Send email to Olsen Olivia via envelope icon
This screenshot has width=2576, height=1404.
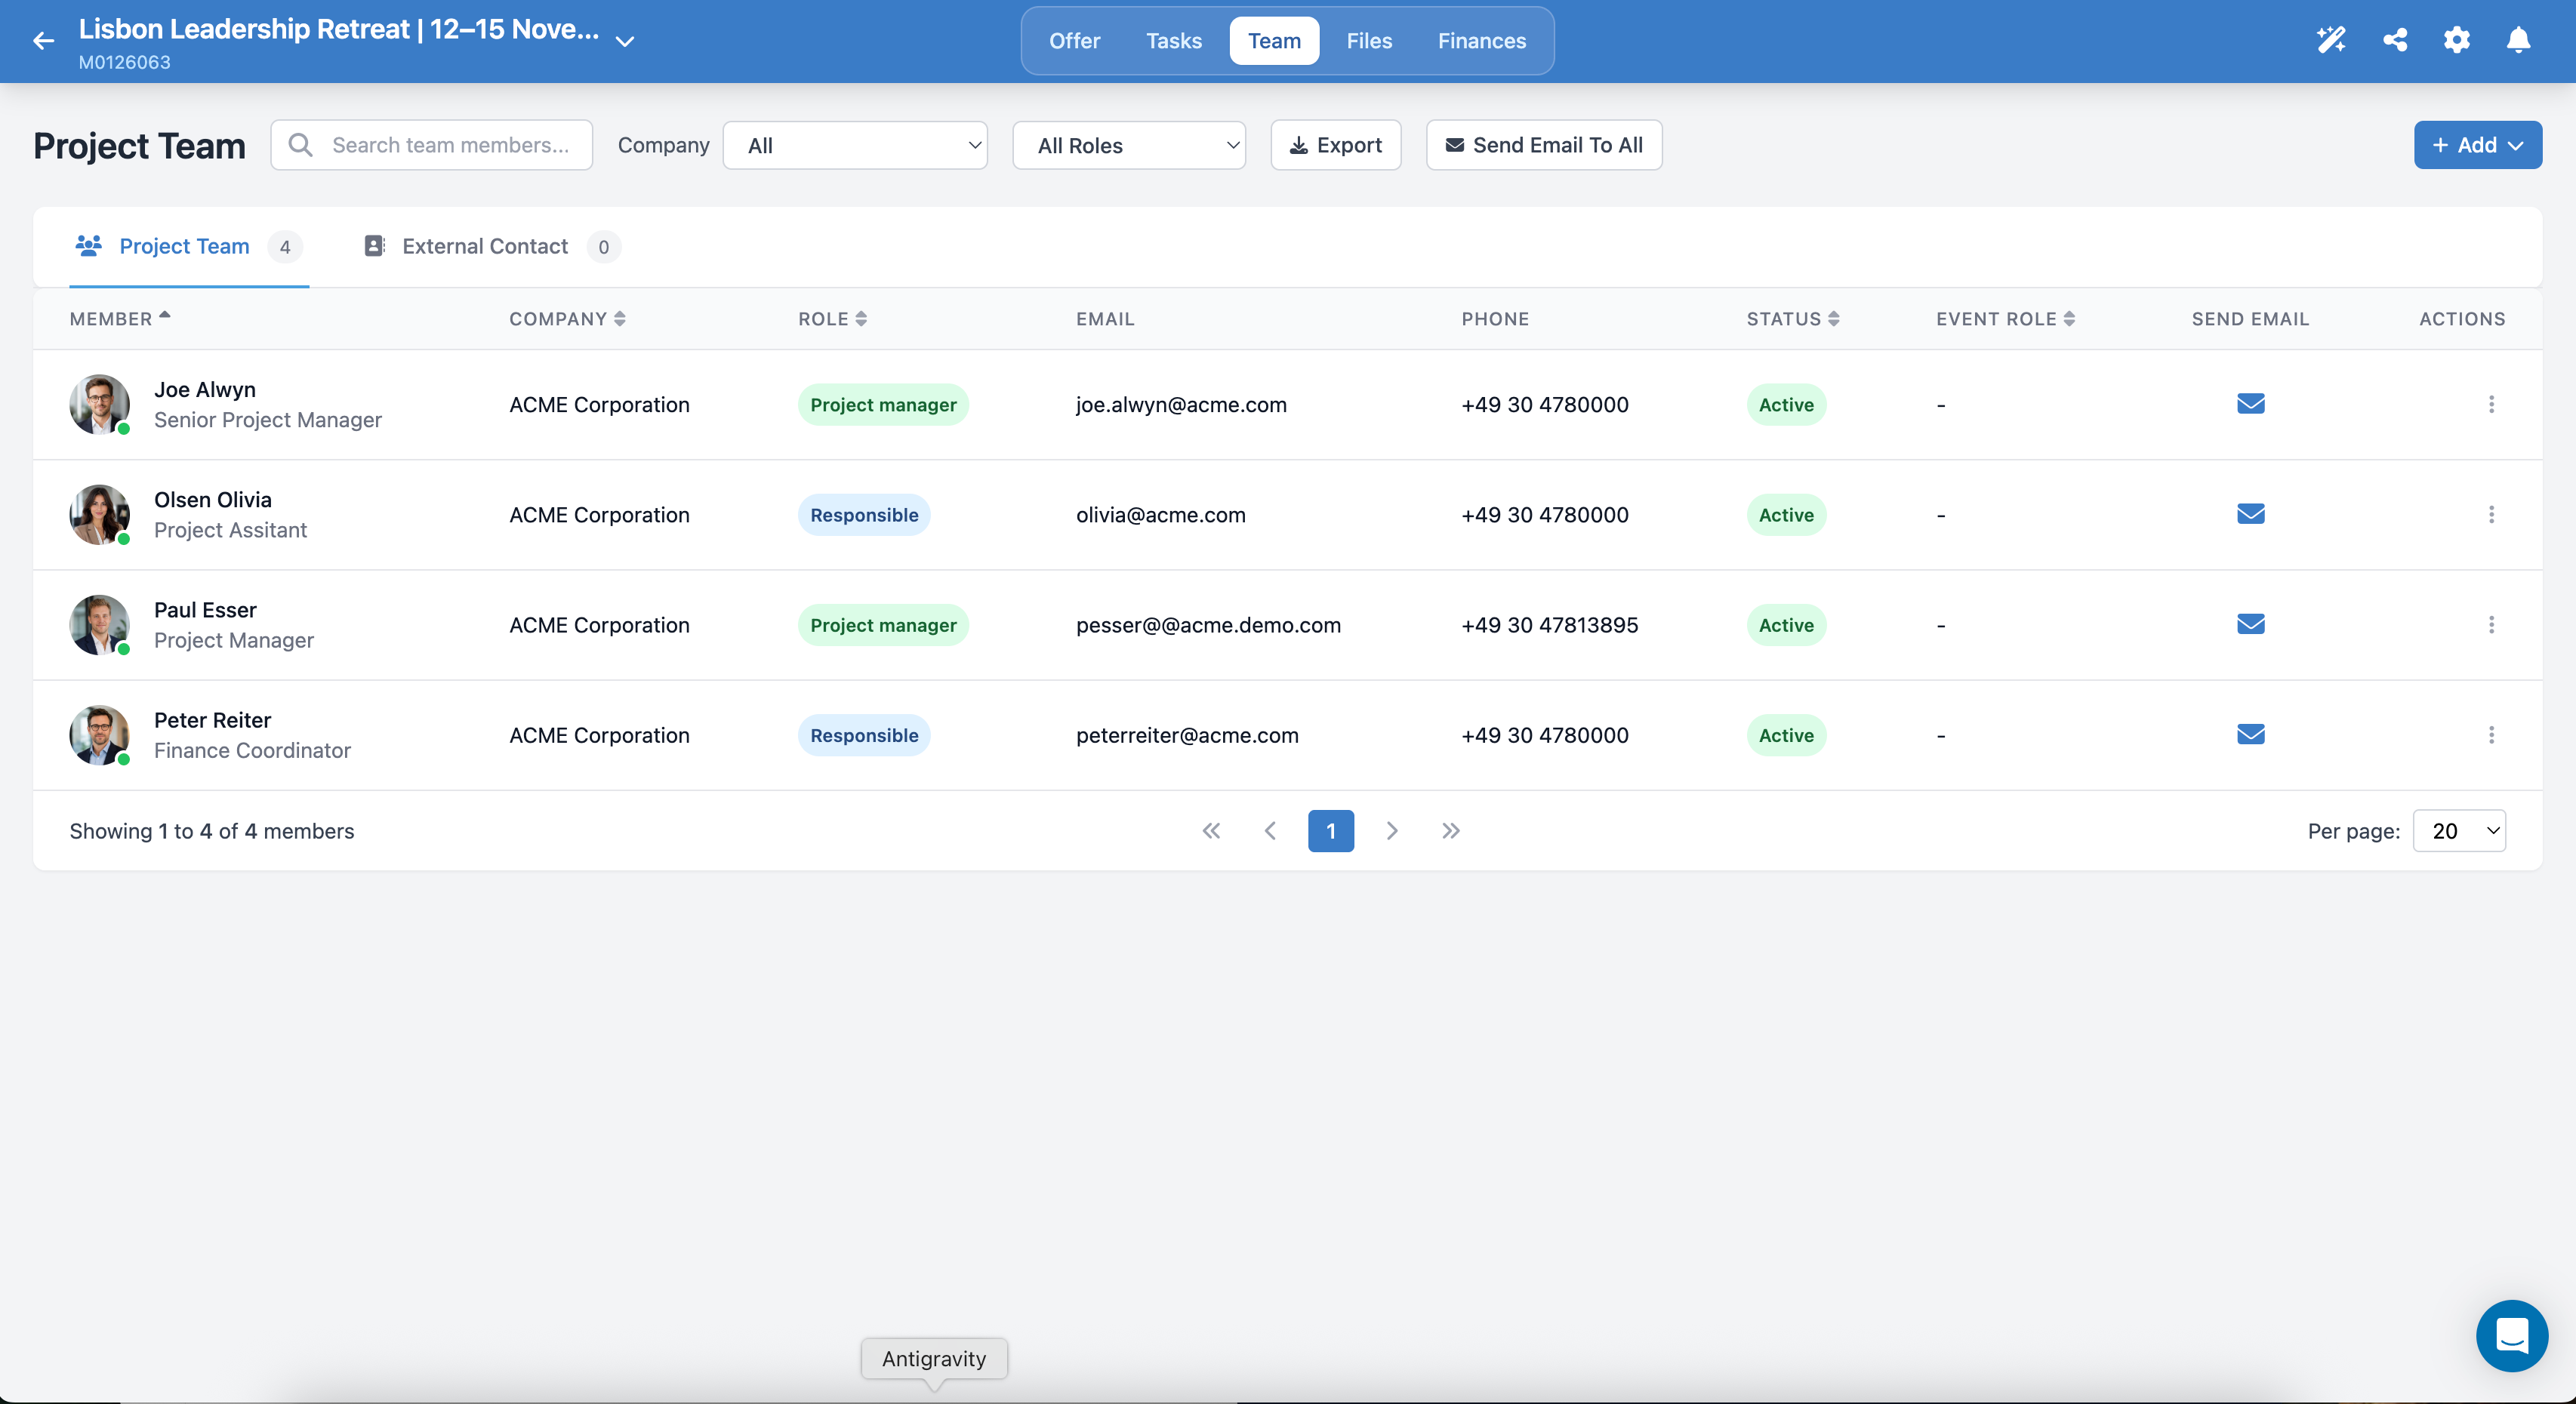(2250, 514)
